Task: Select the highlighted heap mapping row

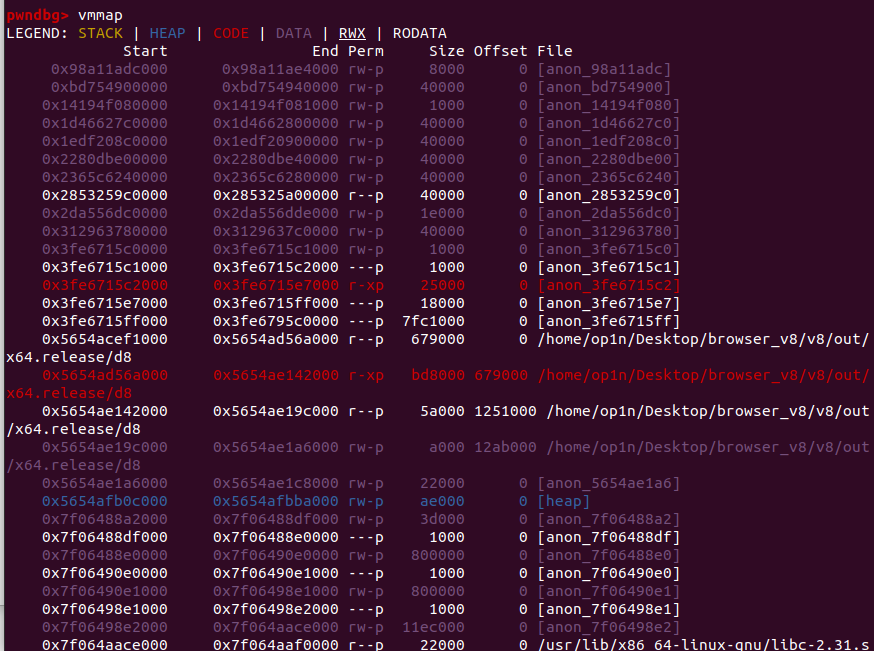Action: coord(300,501)
